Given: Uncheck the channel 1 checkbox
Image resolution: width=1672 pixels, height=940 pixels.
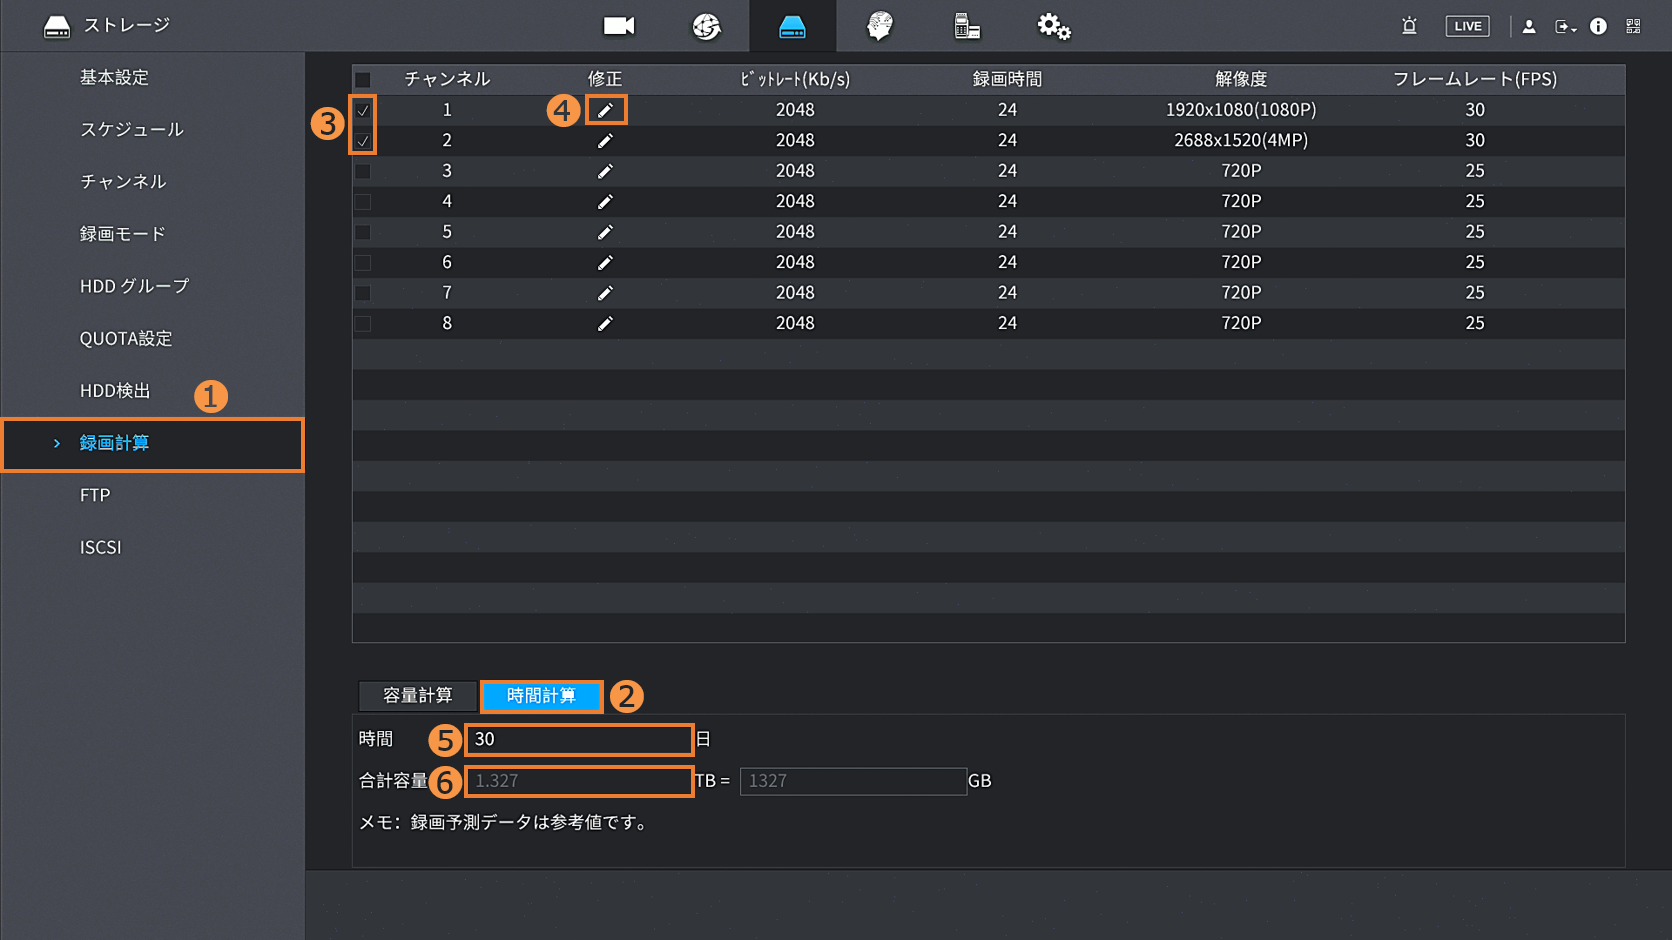Looking at the screenshot, I should (363, 110).
